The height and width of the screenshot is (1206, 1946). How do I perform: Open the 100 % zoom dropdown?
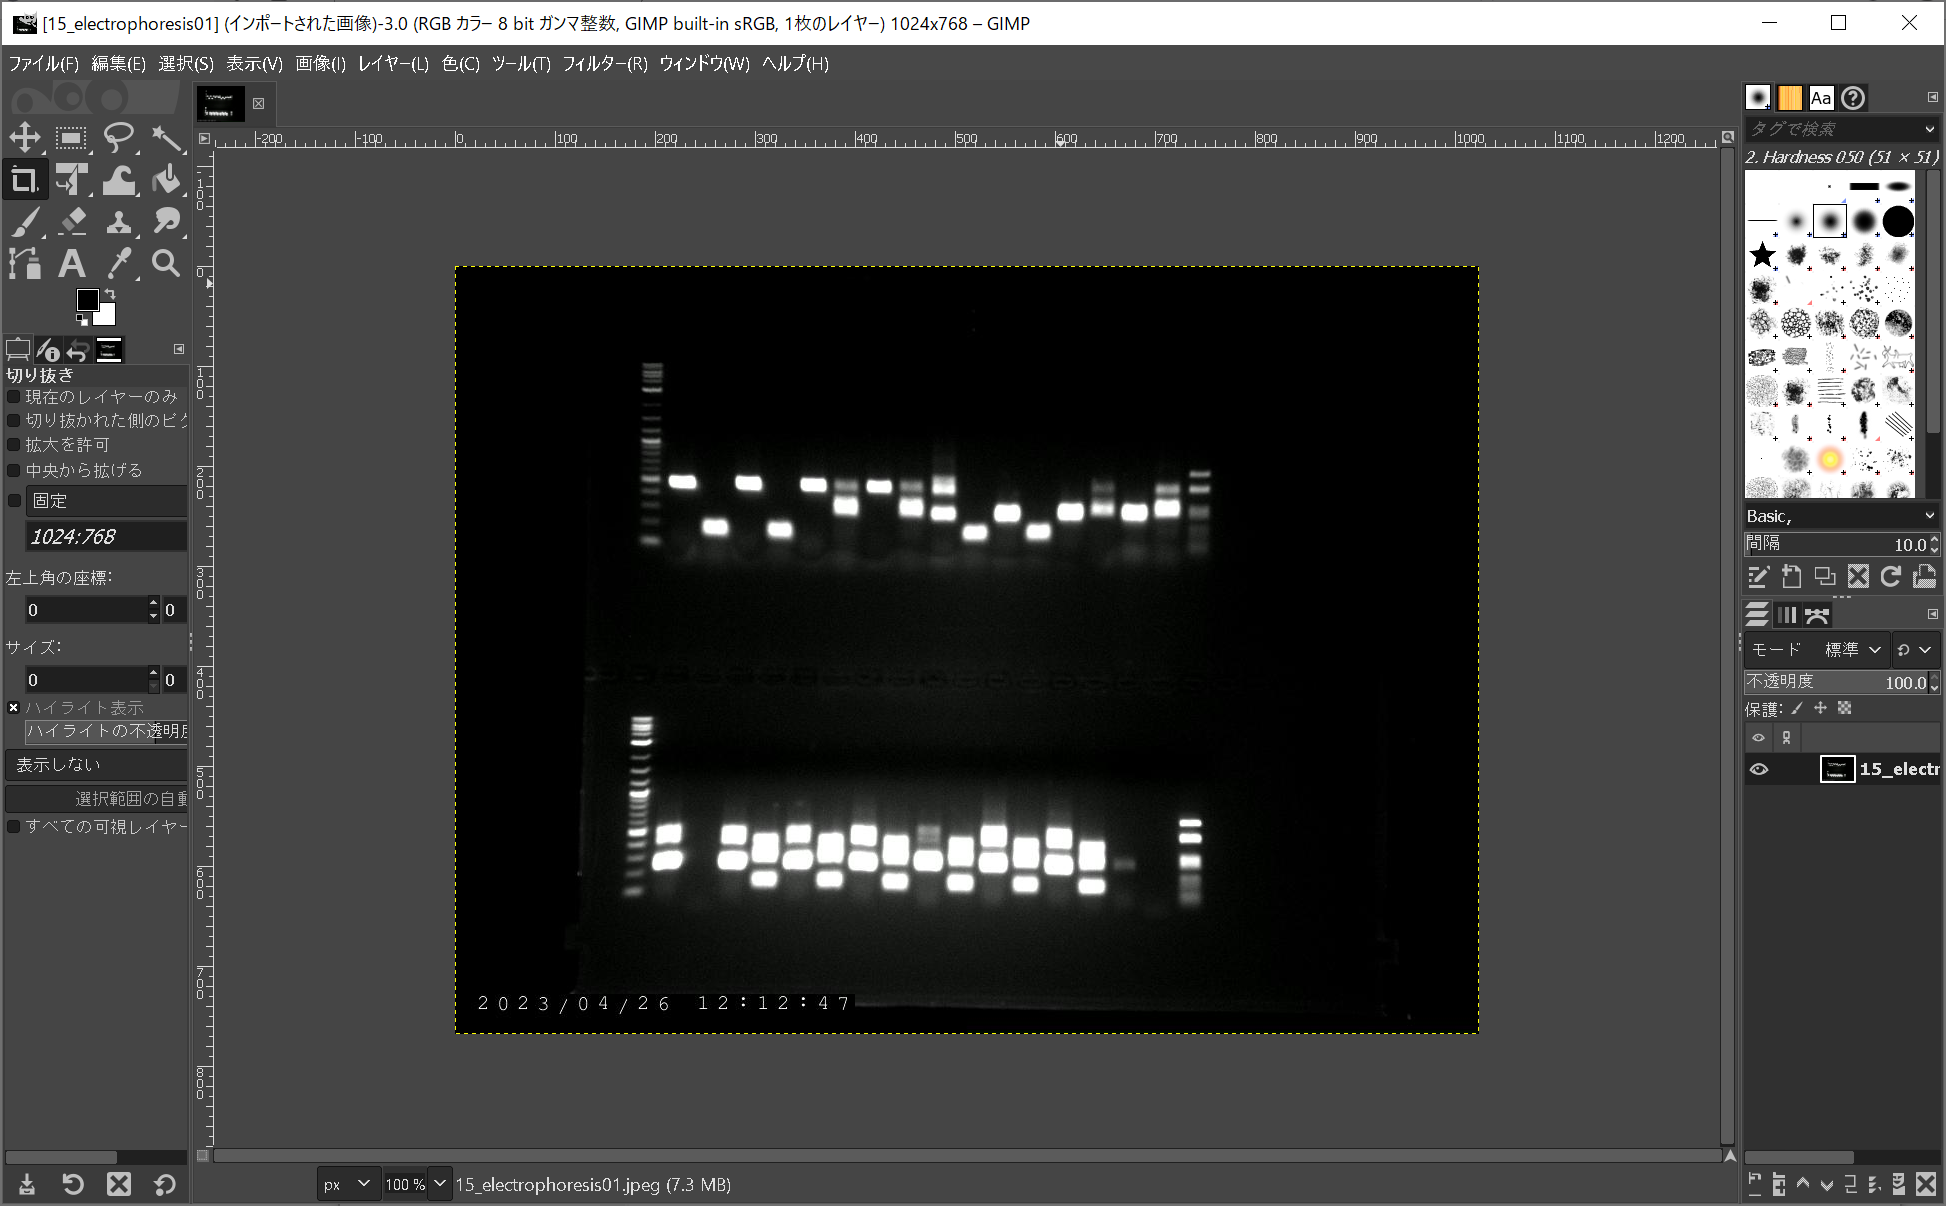439,1184
